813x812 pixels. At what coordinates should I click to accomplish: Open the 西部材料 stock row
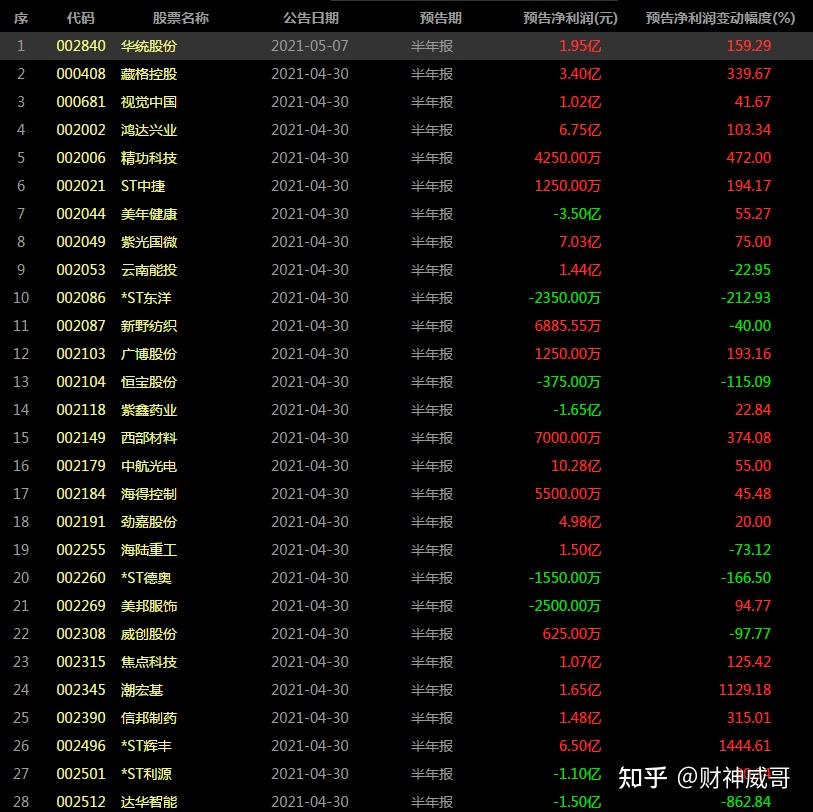pos(406,438)
